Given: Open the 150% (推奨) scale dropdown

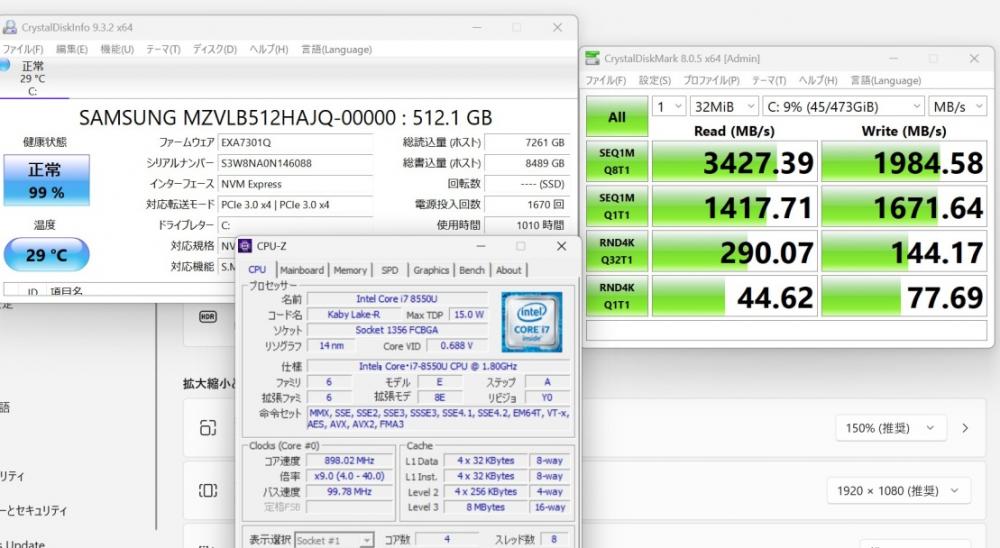Looking at the screenshot, I should 890,428.
